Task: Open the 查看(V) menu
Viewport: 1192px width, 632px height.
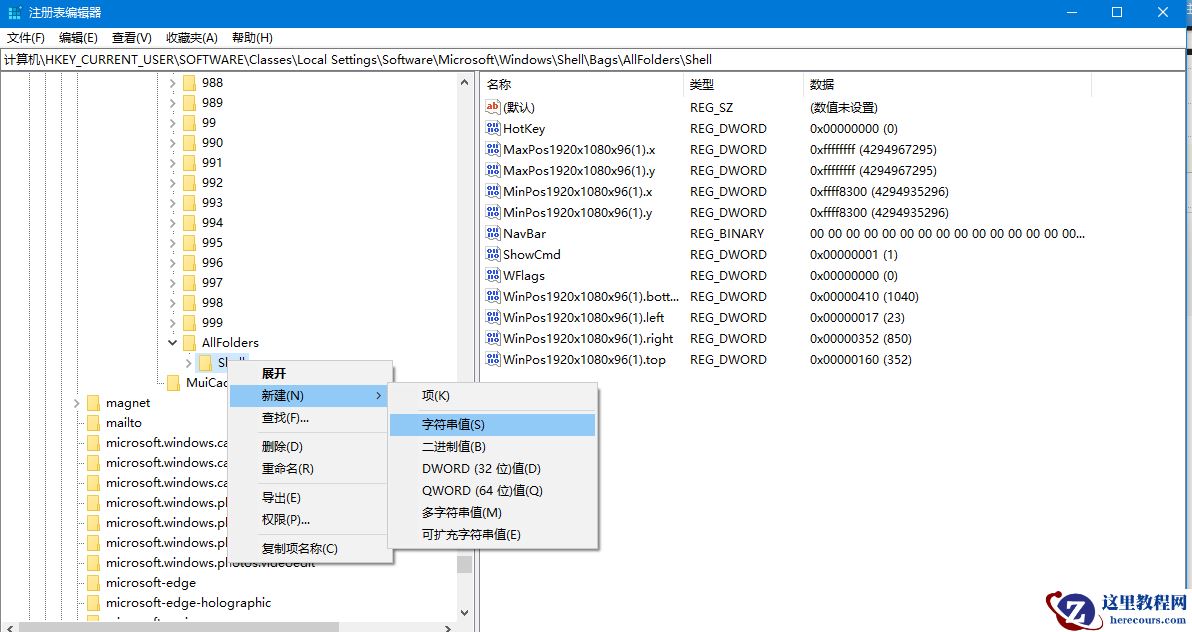Action: tap(130, 37)
